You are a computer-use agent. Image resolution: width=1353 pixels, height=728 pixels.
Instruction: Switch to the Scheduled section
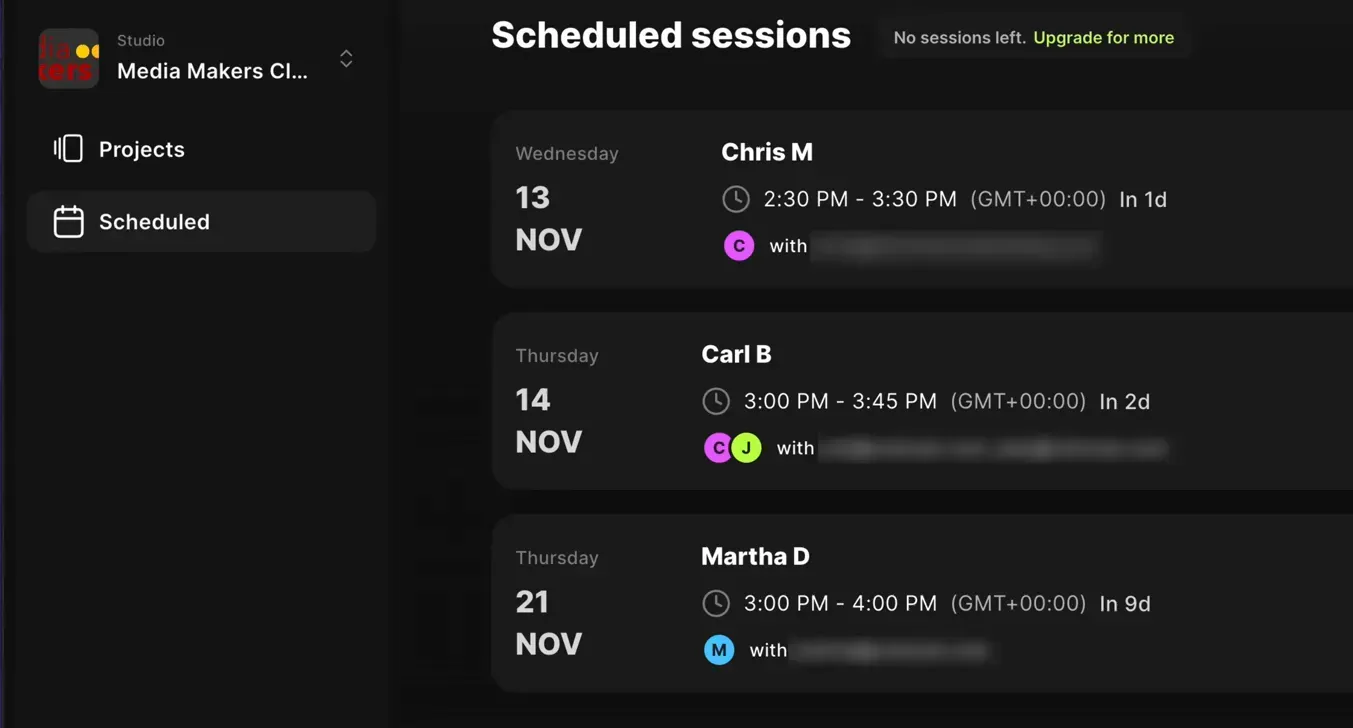tap(154, 221)
